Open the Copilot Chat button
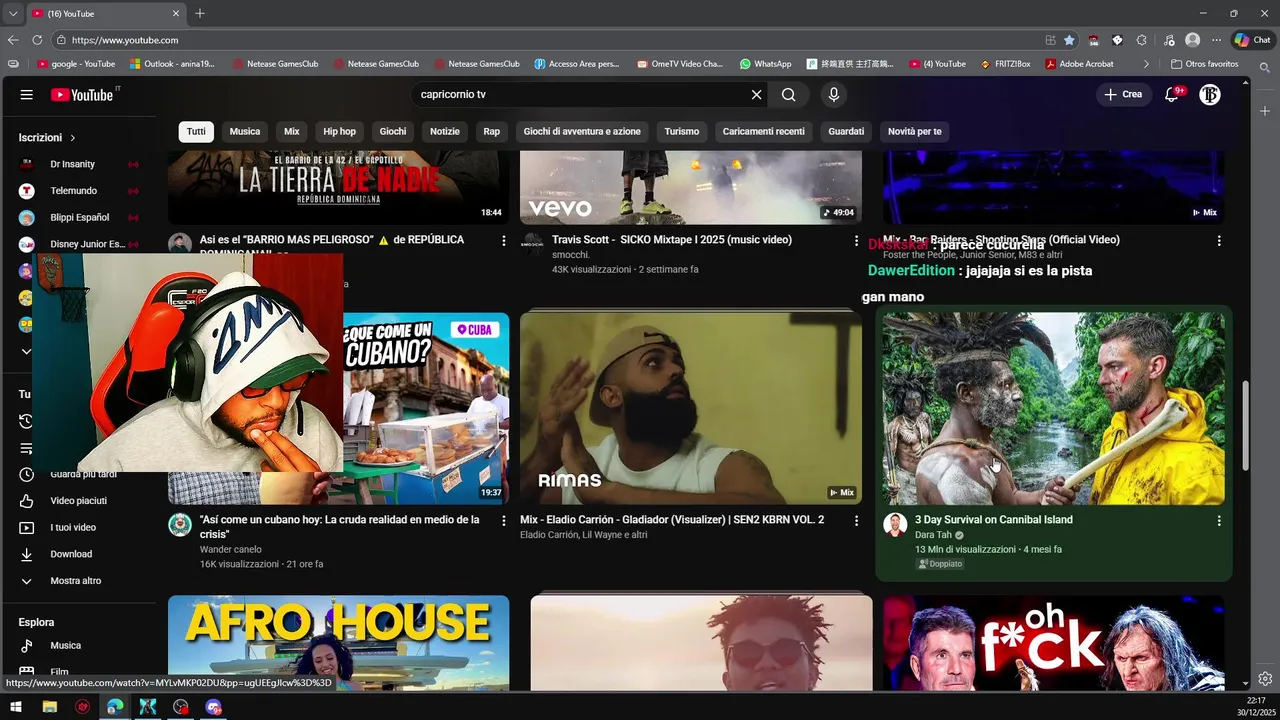 click(x=1254, y=40)
